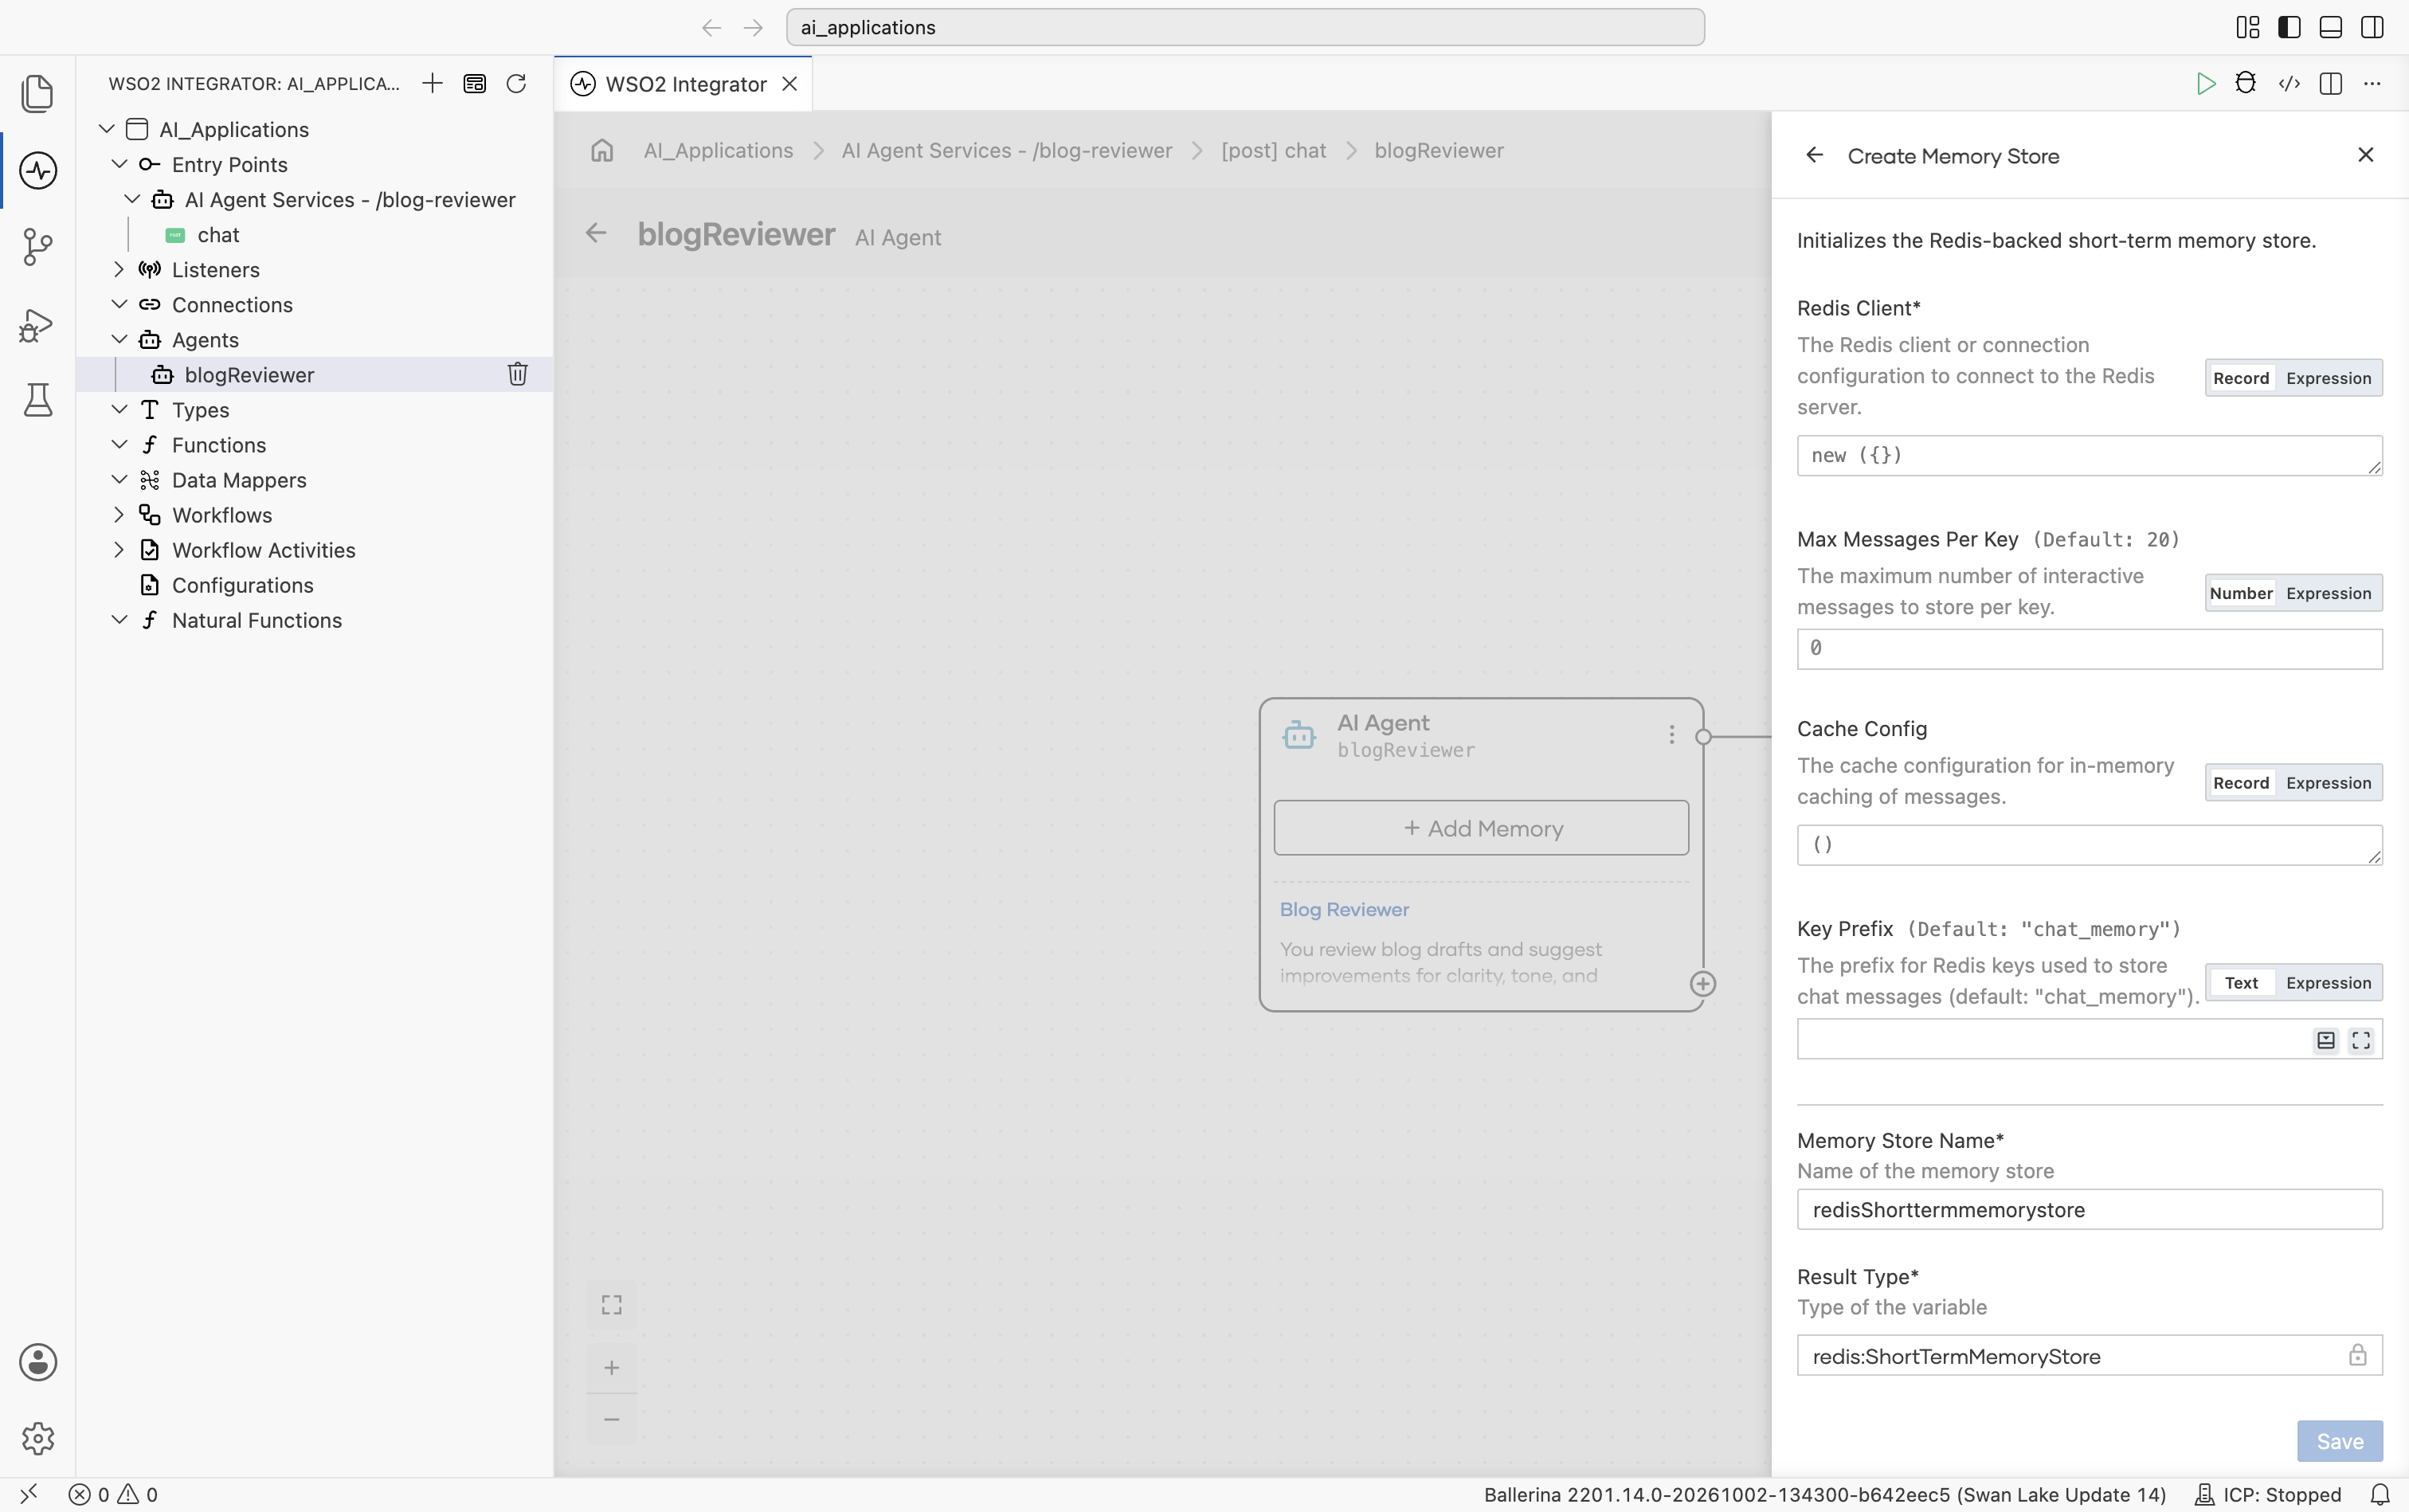Open the chat entry point item
This screenshot has width=2409, height=1512.
[x=218, y=234]
